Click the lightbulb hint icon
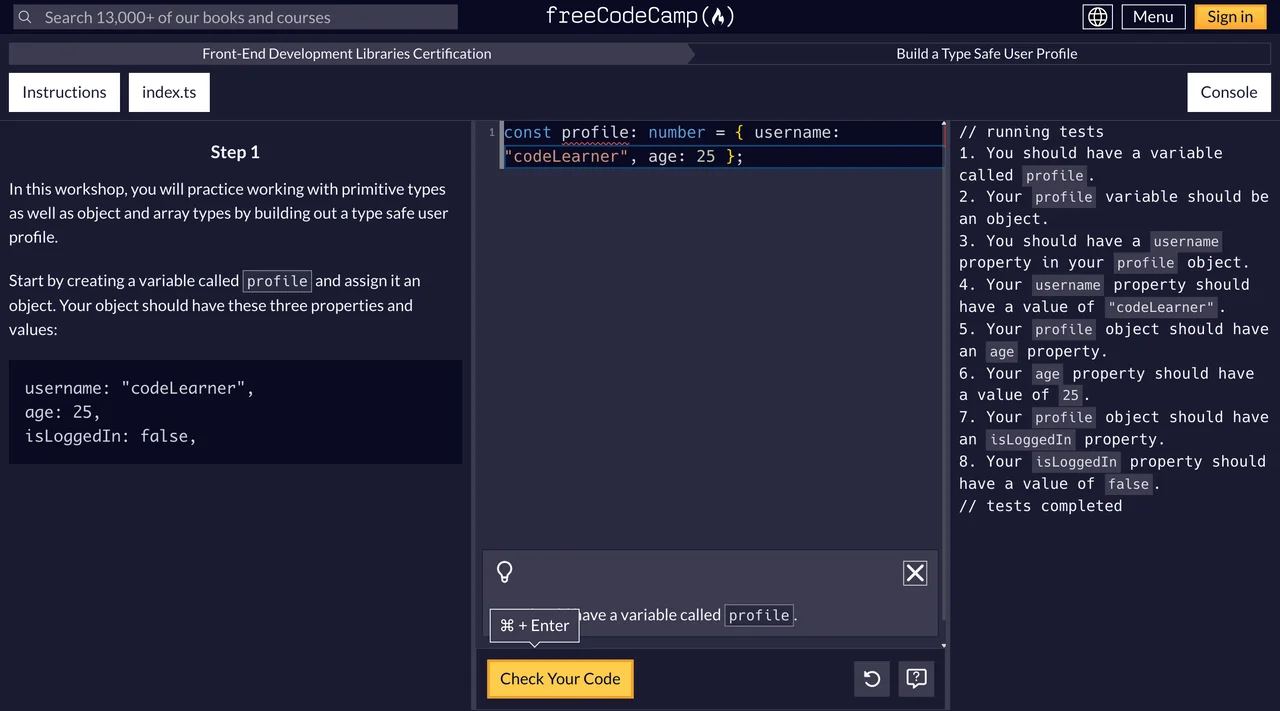Image resolution: width=1280 pixels, height=711 pixels. coord(505,572)
